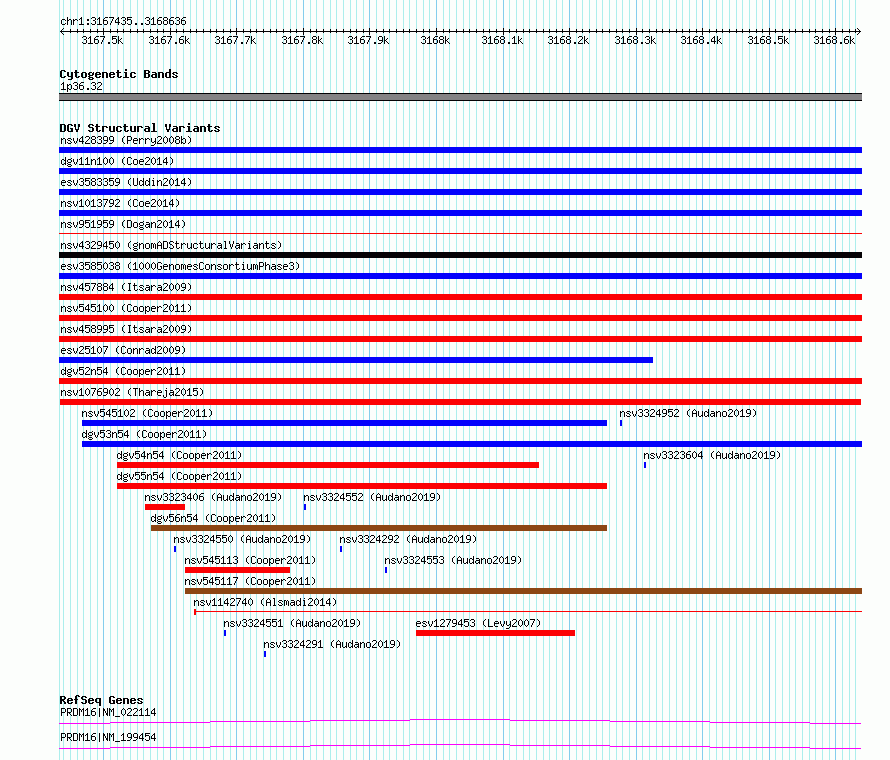This screenshot has height=760, width=890.
Task: Open variant nsv3324553 (Audano2019)
Action: (453, 560)
